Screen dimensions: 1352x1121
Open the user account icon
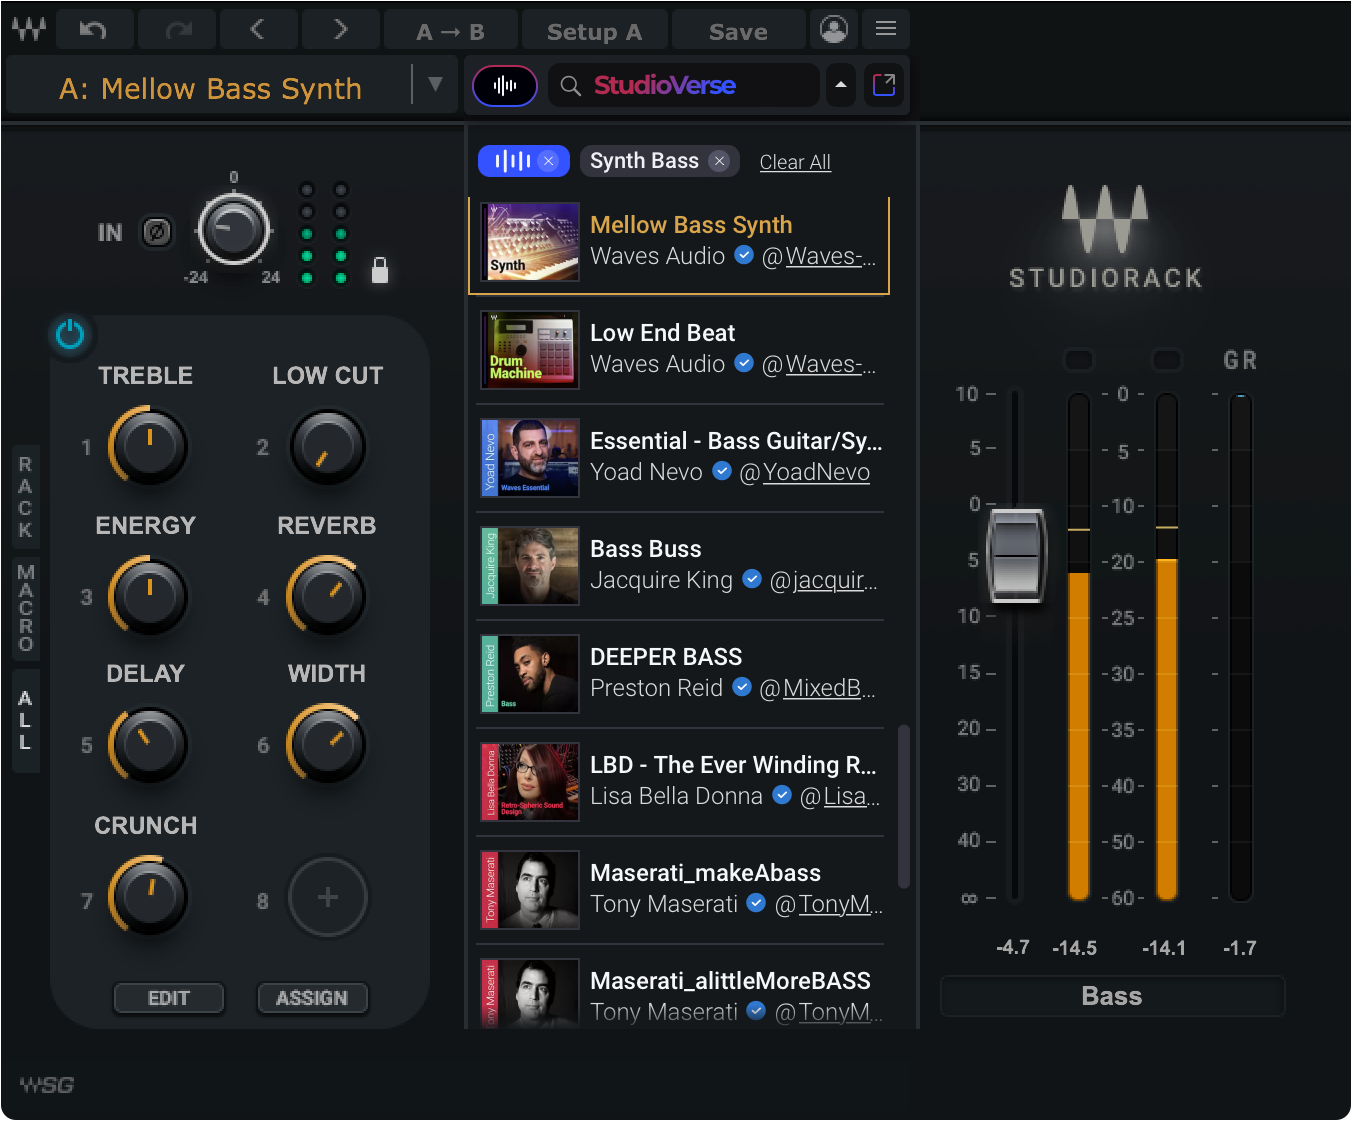pos(834,29)
